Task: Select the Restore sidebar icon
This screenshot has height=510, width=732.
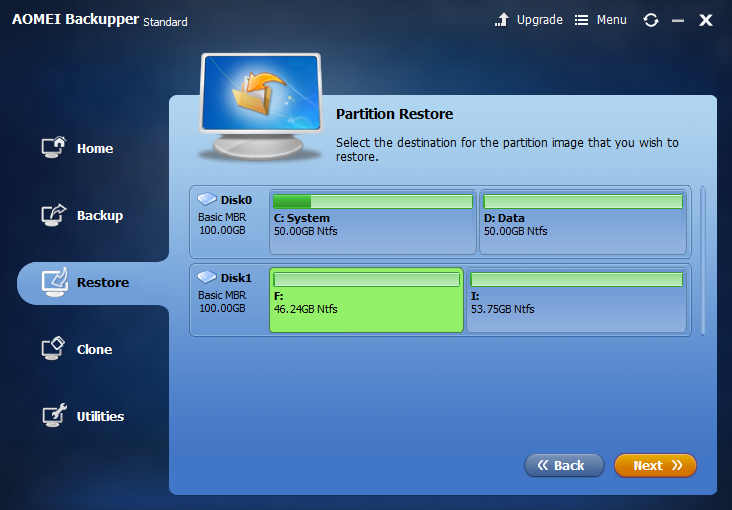Action: pyautogui.click(x=55, y=282)
